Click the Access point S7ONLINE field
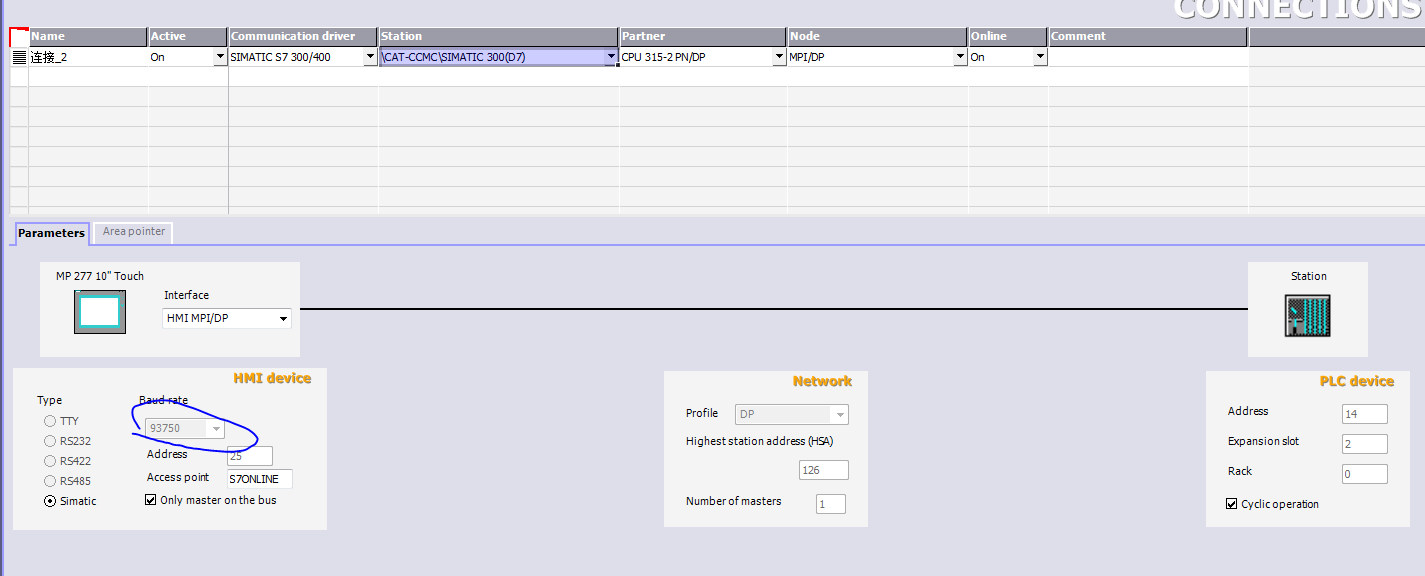This screenshot has width=1425, height=576. click(260, 479)
